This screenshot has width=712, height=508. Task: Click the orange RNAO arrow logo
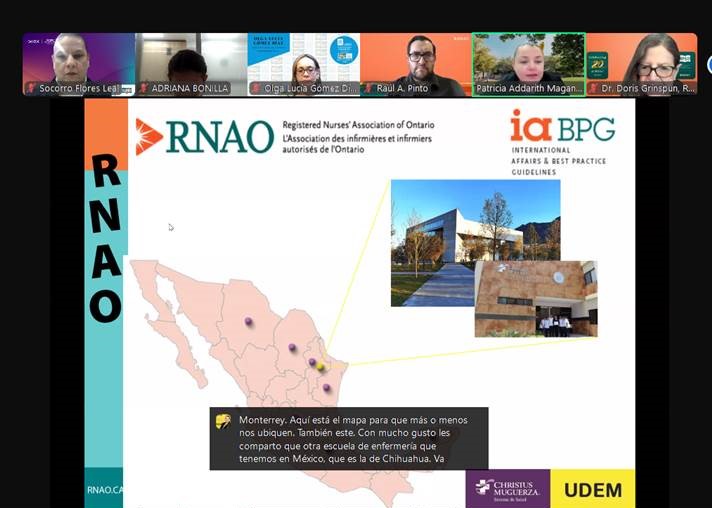click(149, 137)
